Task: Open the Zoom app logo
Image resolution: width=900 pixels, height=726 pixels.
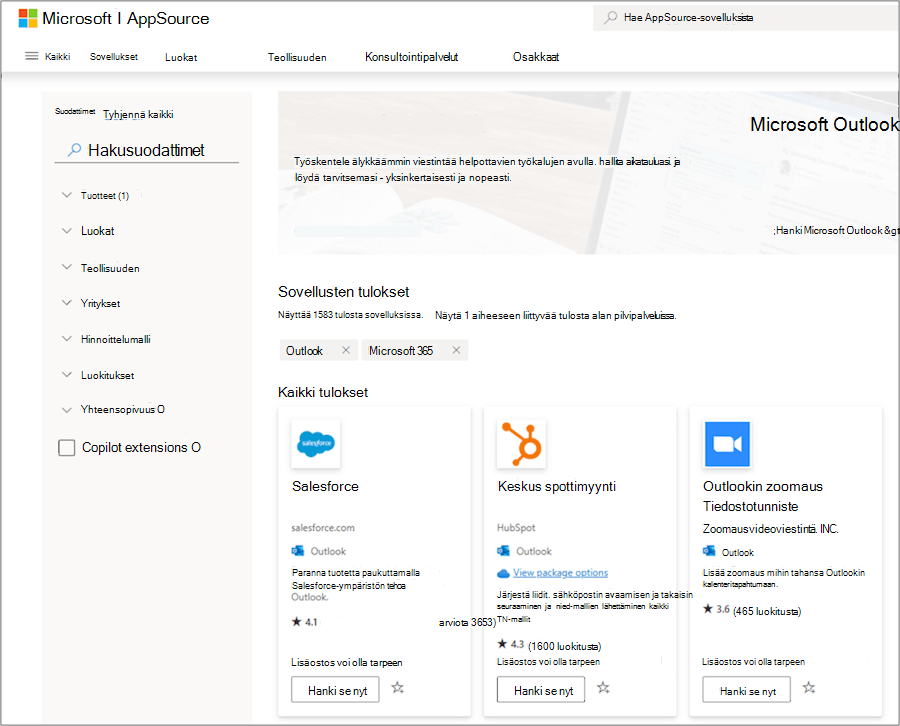Action: pyautogui.click(x=727, y=444)
